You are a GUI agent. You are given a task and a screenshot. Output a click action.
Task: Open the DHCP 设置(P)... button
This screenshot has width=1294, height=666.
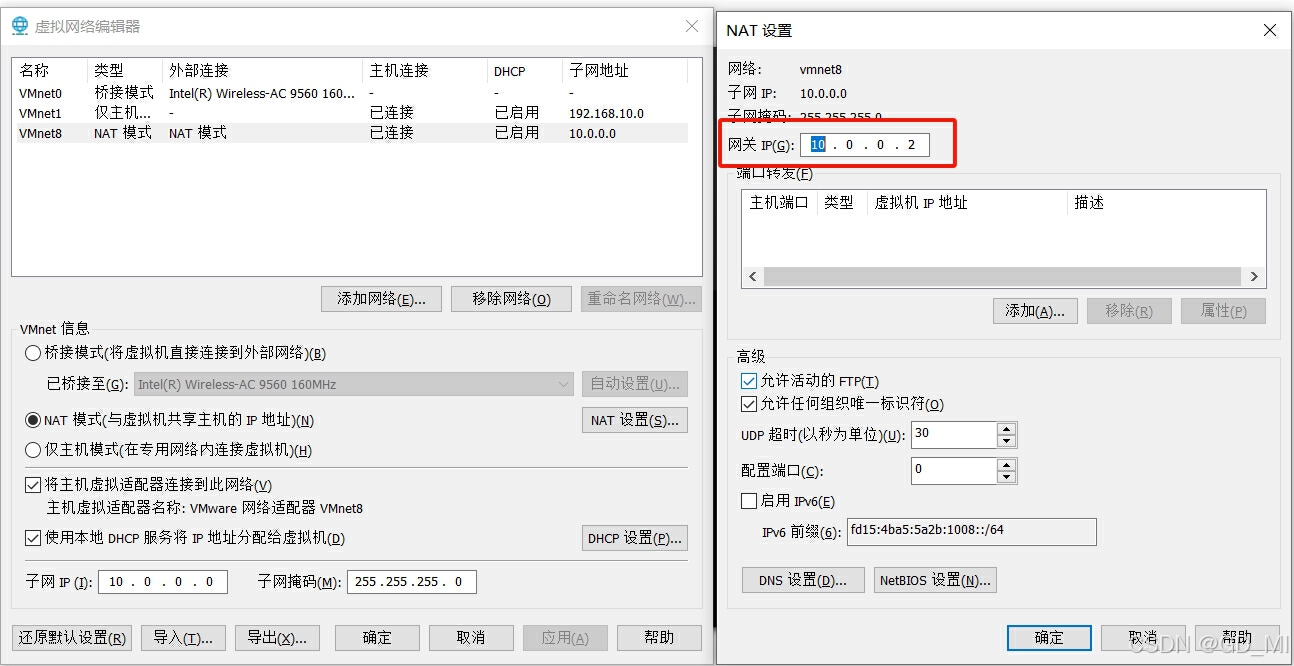[635, 538]
